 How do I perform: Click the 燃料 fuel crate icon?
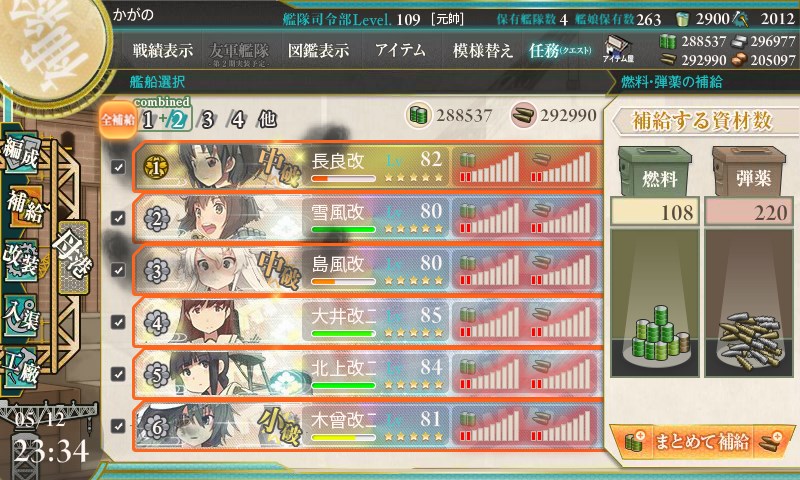[x=655, y=171]
